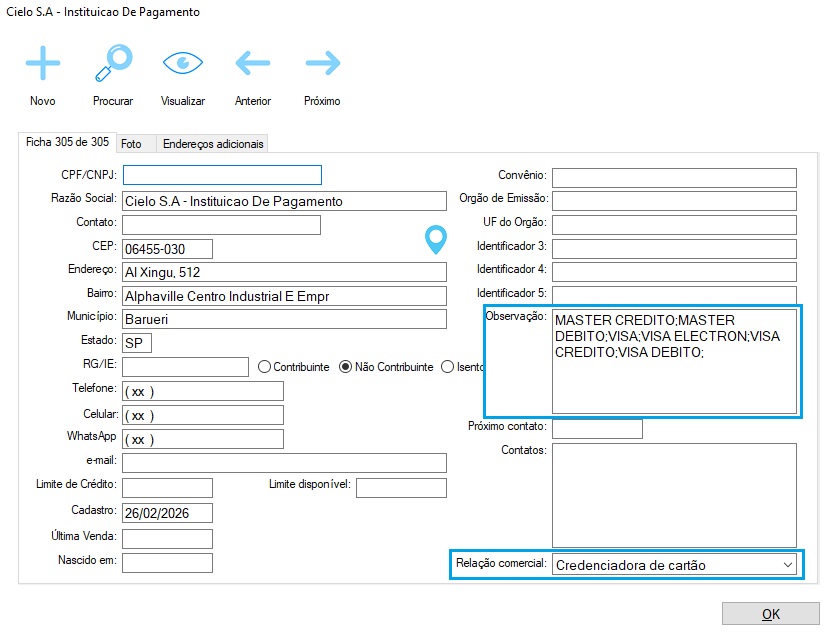Open the Endereços adicionais tab
The image size is (840, 644).
[x=213, y=144]
